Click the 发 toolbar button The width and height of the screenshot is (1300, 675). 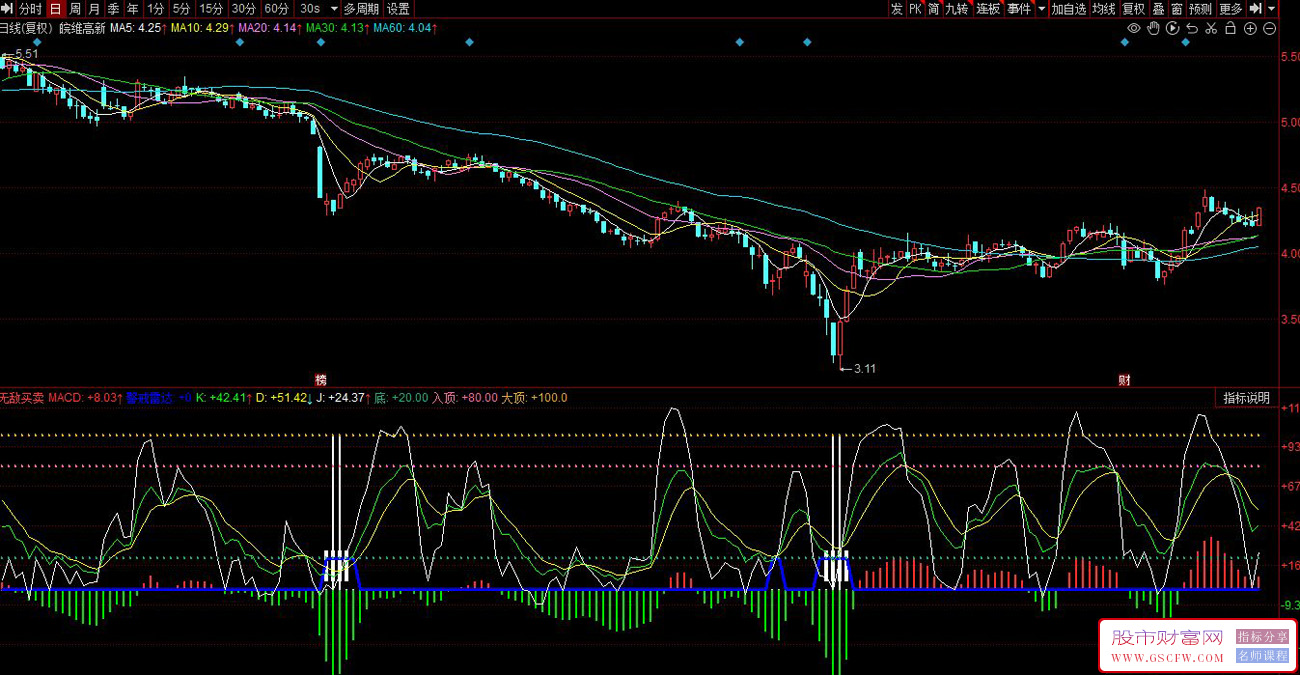click(896, 8)
